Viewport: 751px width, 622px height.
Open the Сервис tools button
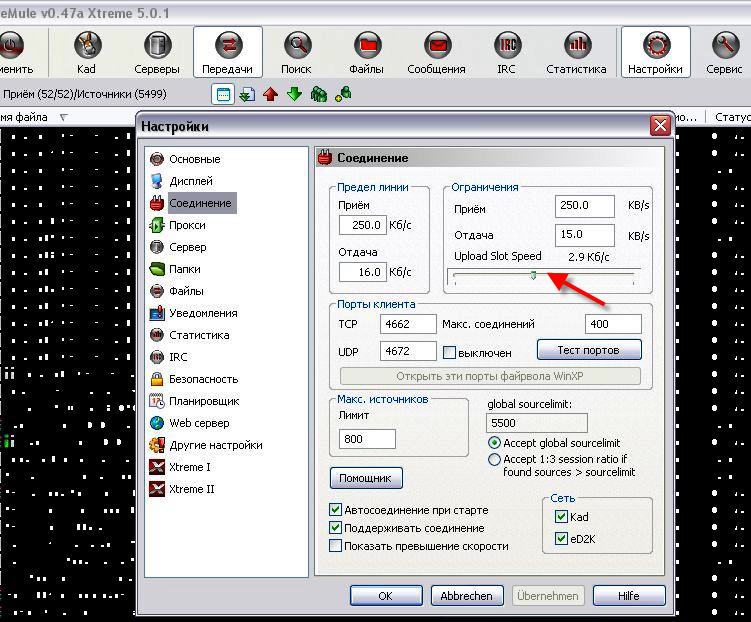724,53
